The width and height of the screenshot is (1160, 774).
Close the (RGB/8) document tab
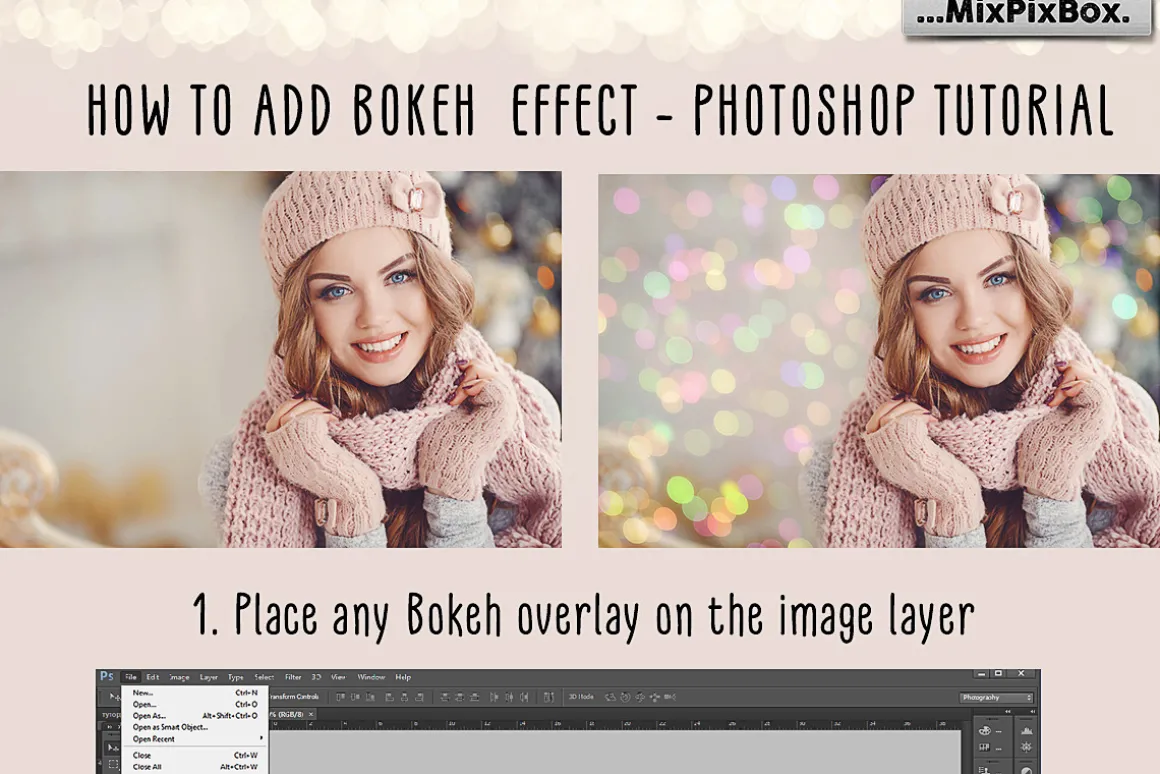pyautogui.click(x=311, y=714)
